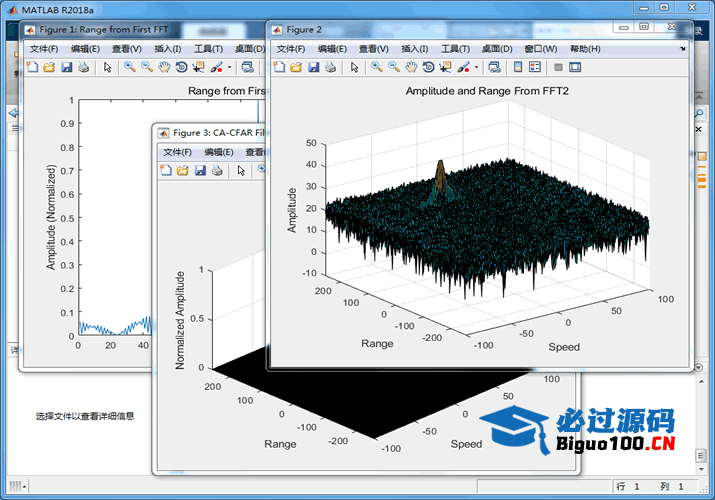Open 窗口(W) menu in Figure 2

coord(540,49)
